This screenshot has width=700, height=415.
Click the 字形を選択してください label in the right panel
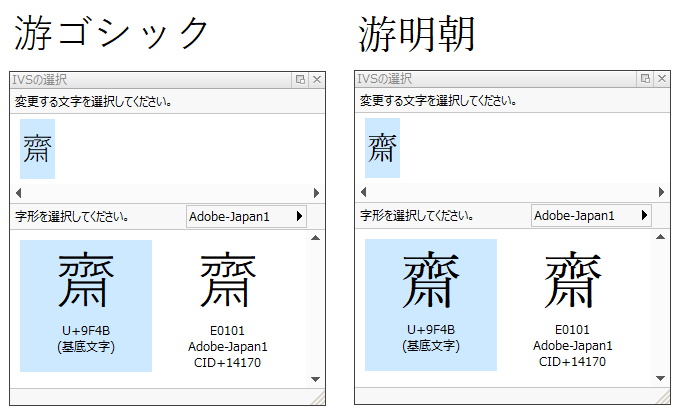(417, 216)
